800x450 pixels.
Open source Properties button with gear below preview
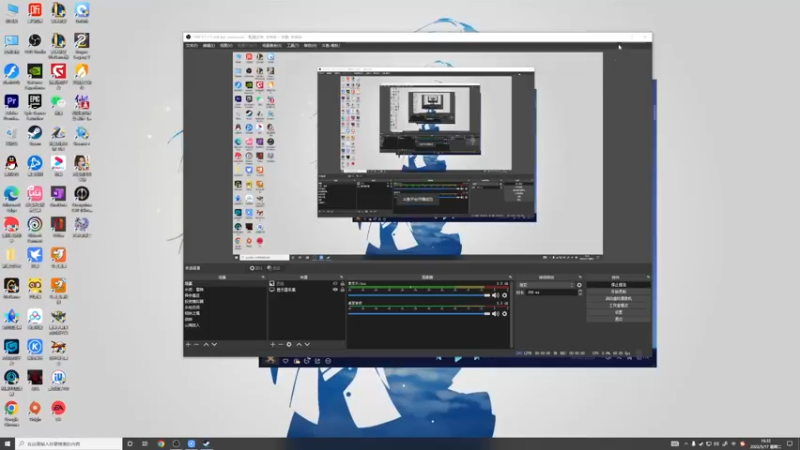tap(256, 268)
